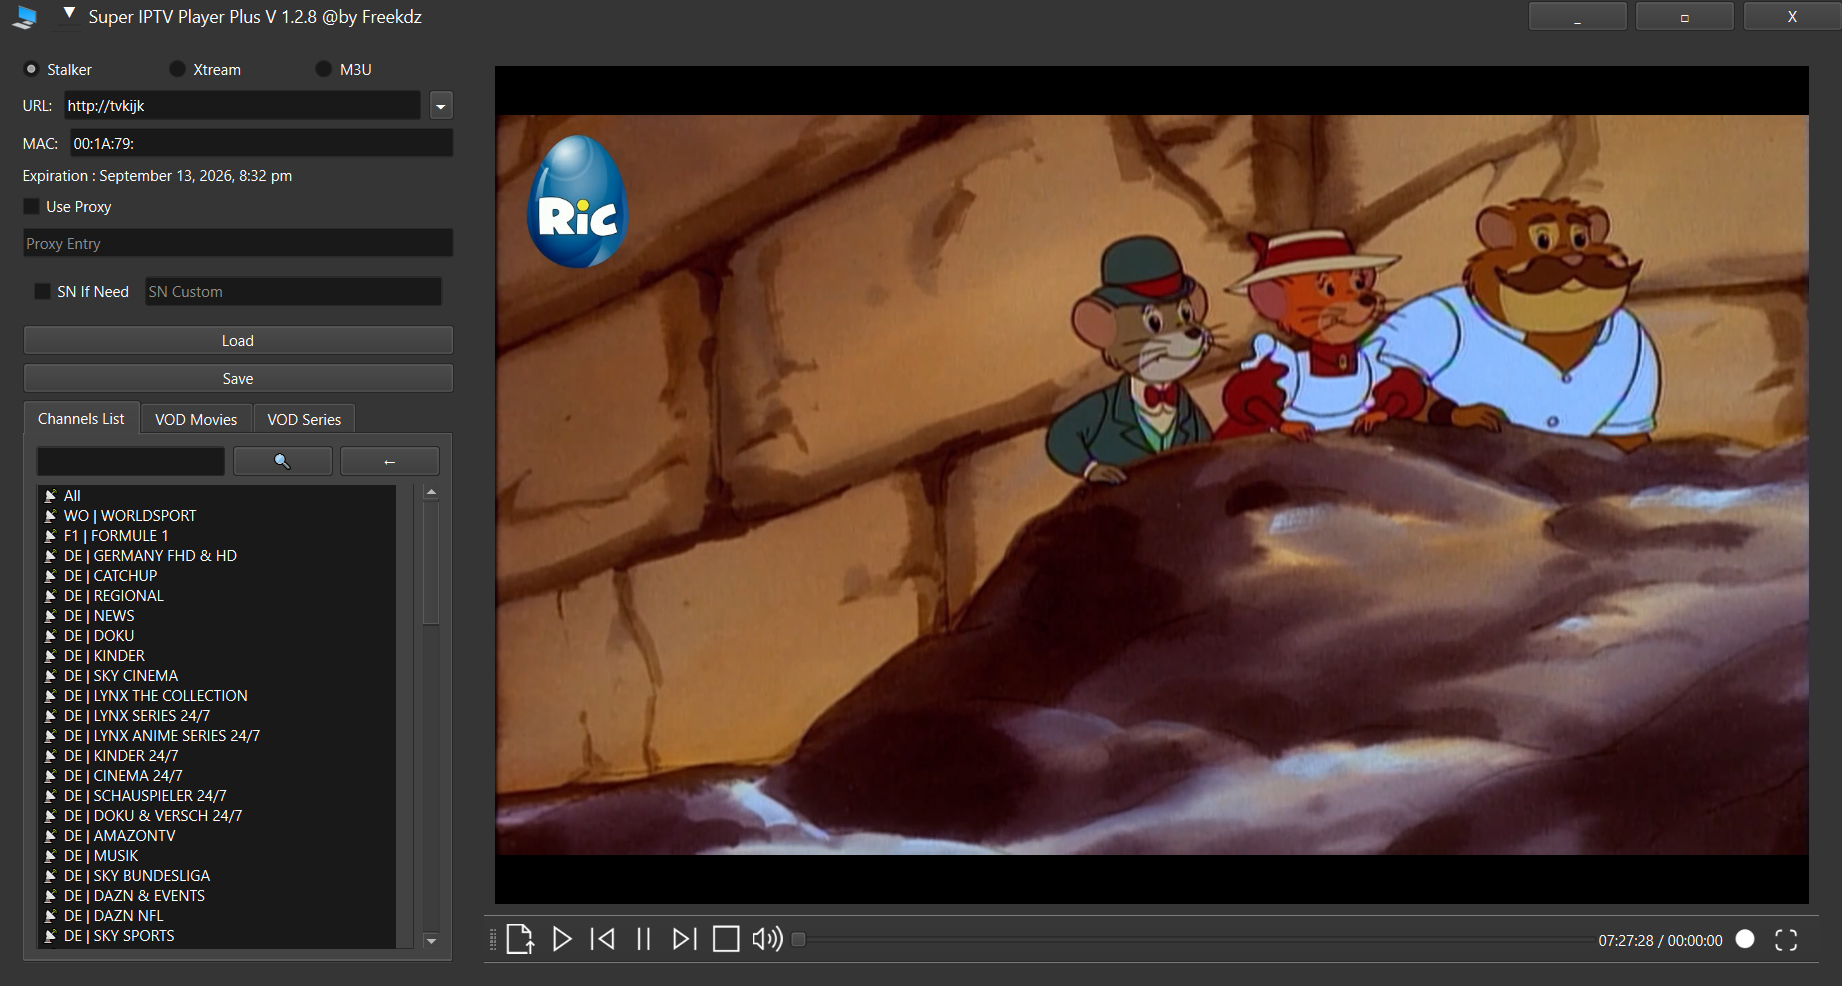Viewport: 1842px width, 986px height.
Task: Switch to the VOD Series tab
Action: (304, 419)
